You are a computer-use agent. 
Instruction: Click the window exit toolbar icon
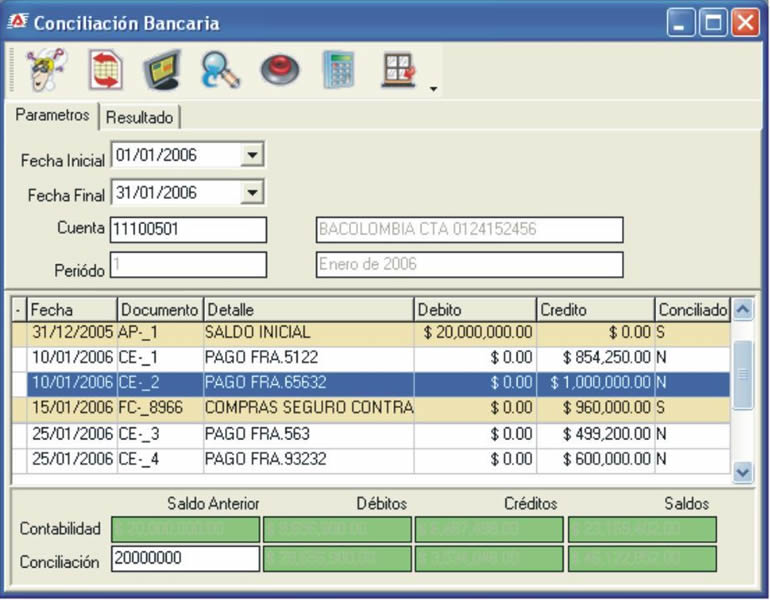pos(398,70)
